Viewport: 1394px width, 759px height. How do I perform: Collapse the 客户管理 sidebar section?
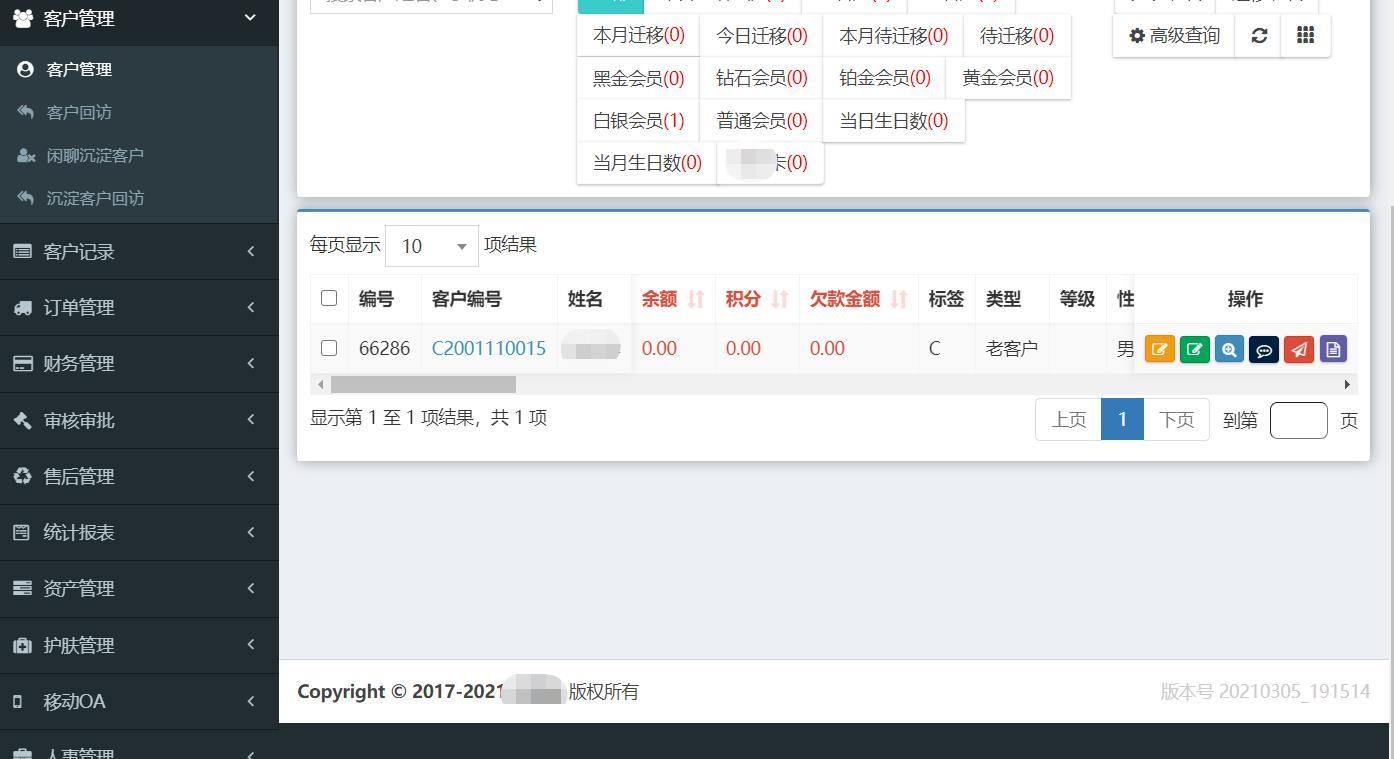tap(139, 18)
